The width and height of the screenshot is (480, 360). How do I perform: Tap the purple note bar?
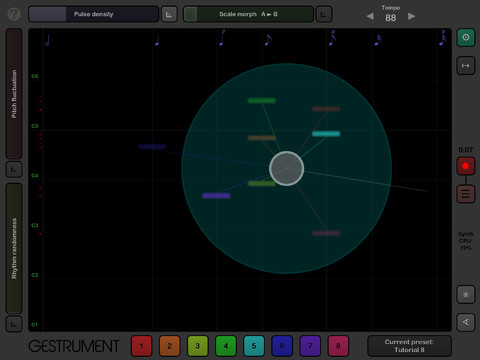[x=216, y=196]
